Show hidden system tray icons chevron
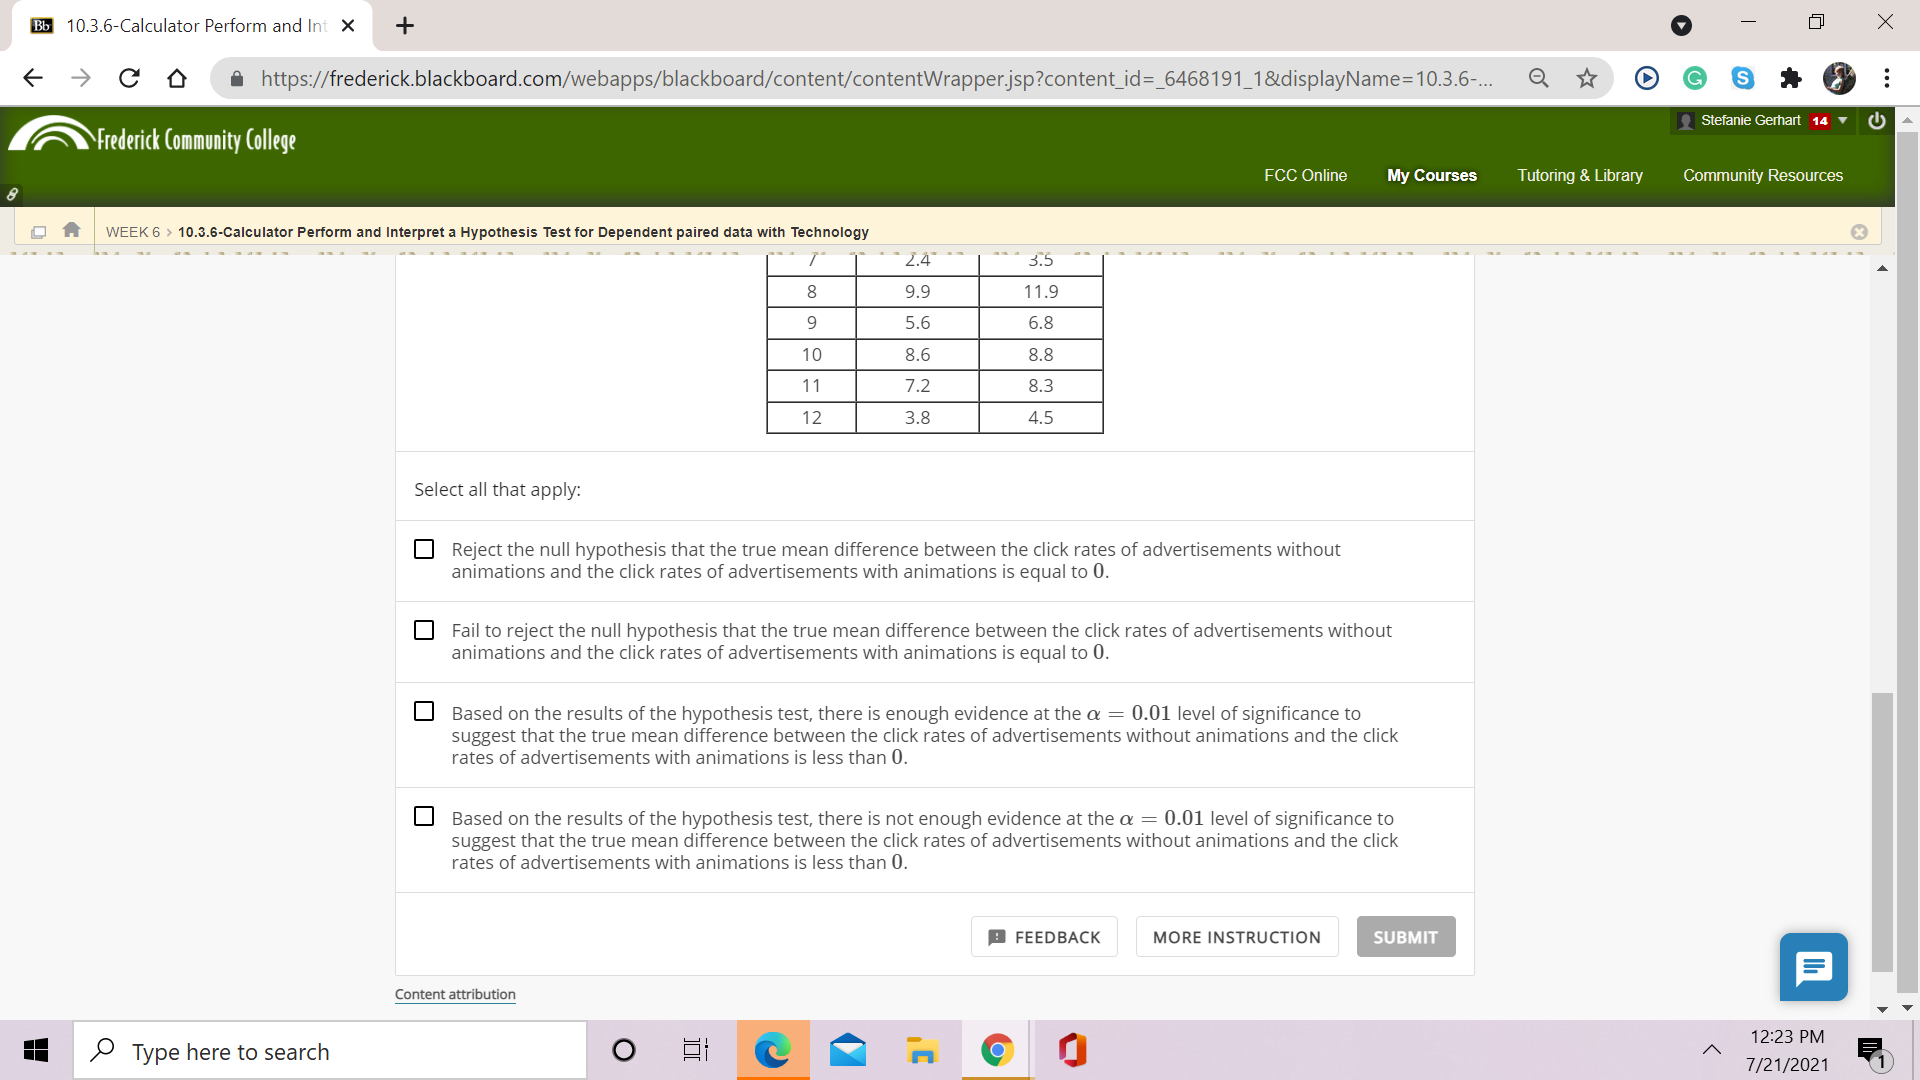 (x=1712, y=1050)
